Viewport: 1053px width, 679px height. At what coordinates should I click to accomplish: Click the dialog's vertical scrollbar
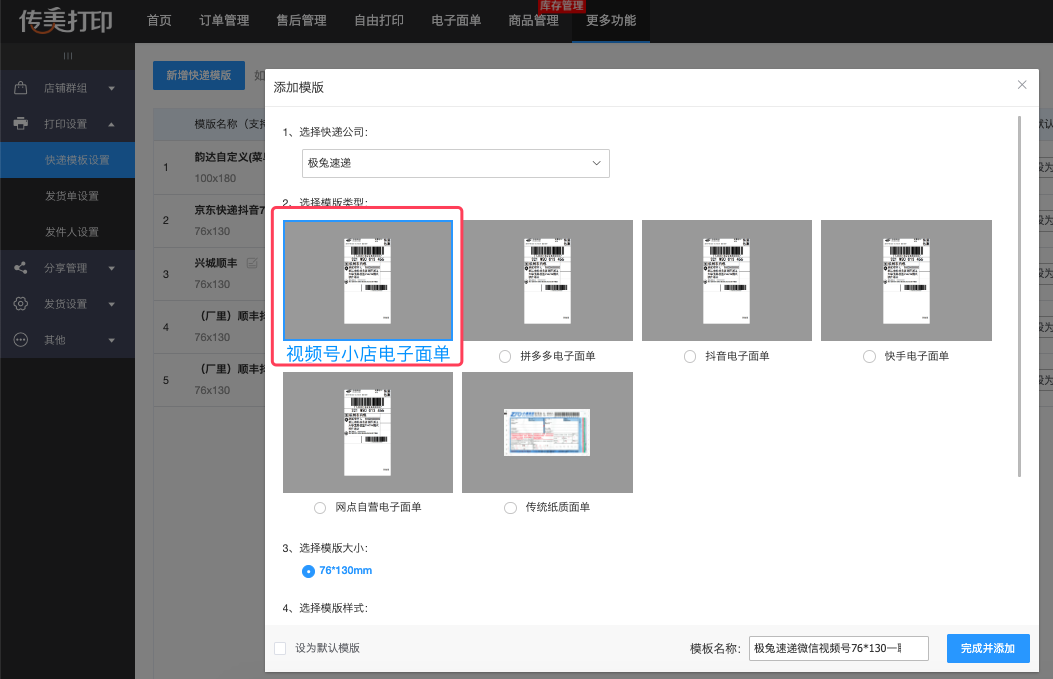(1019, 296)
